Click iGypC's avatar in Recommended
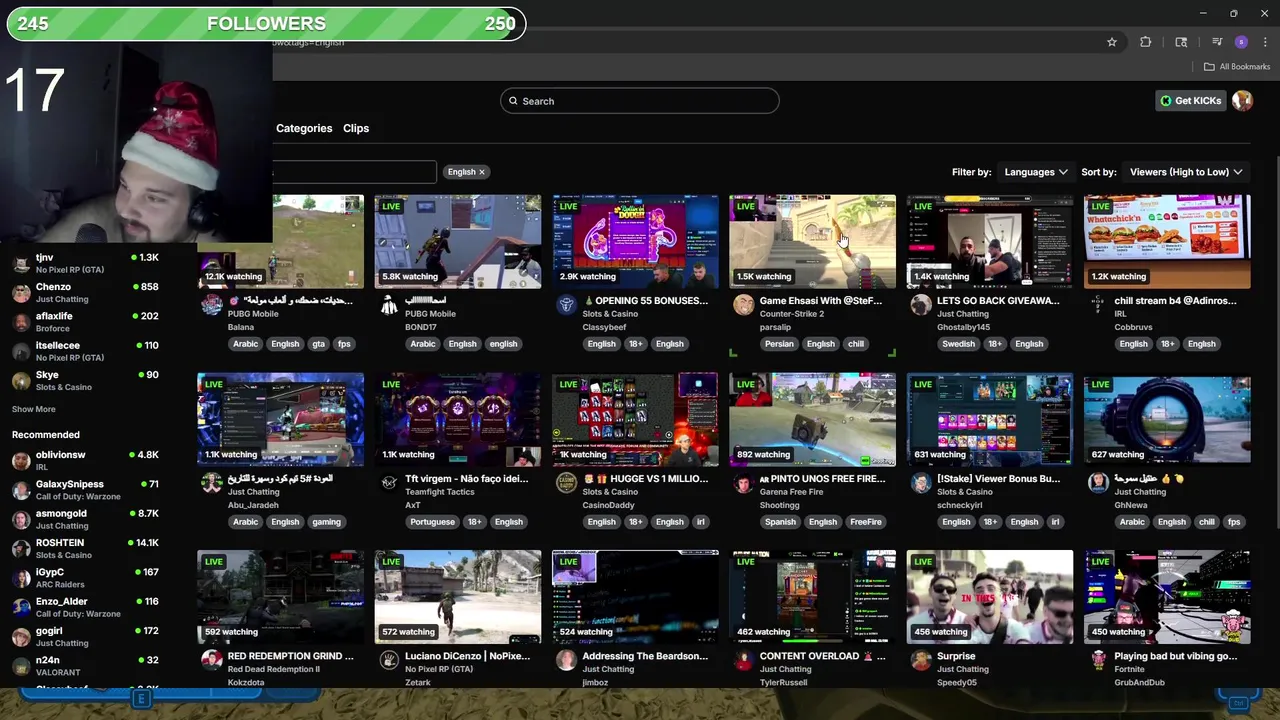1280x720 pixels. pos(21,578)
